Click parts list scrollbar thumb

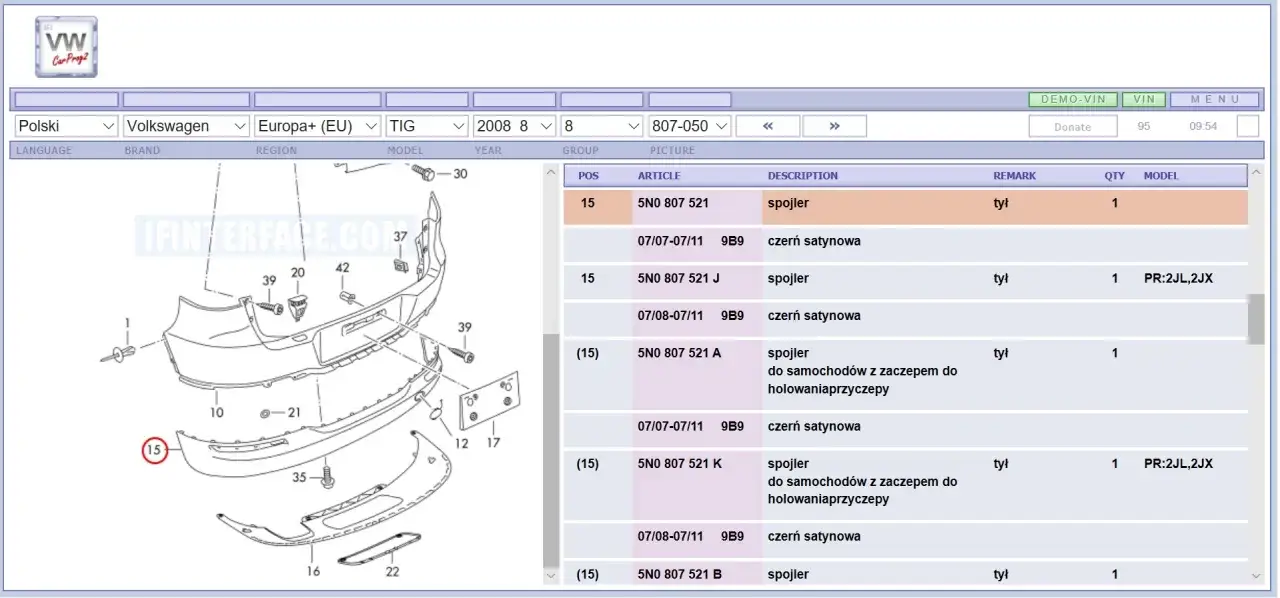pyautogui.click(x=1256, y=319)
